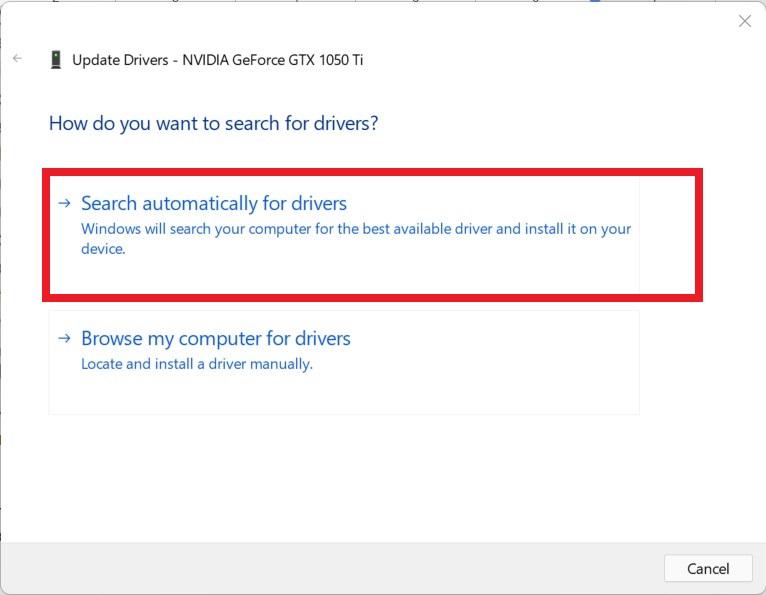Click the "How do you want to search" heading

[213, 124]
